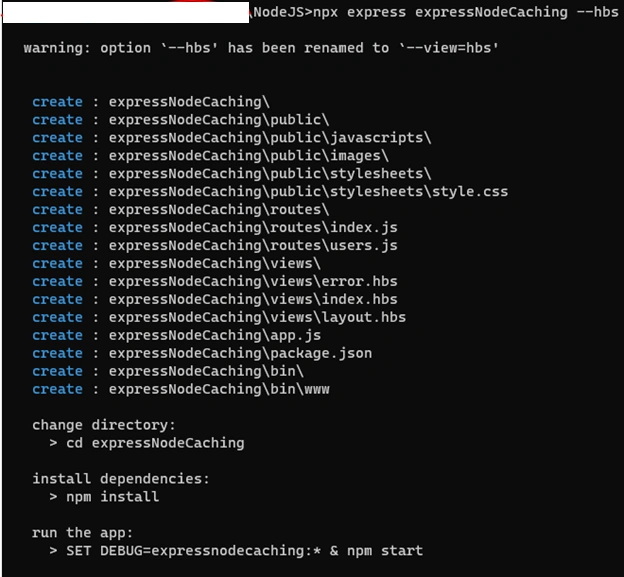
Task: Click the public\images\ directory line
Action: 210,156
